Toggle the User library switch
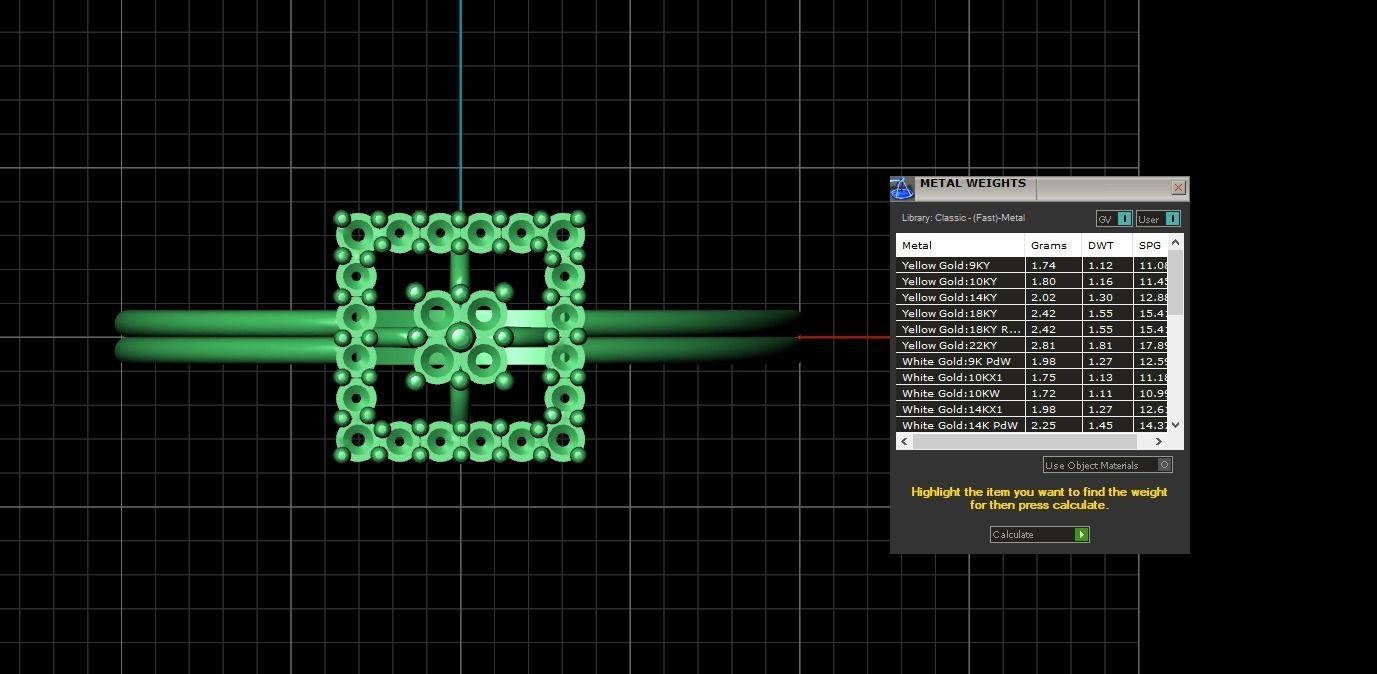Image resolution: width=1377 pixels, height=674 pixels. click(x=1158, y=219)
